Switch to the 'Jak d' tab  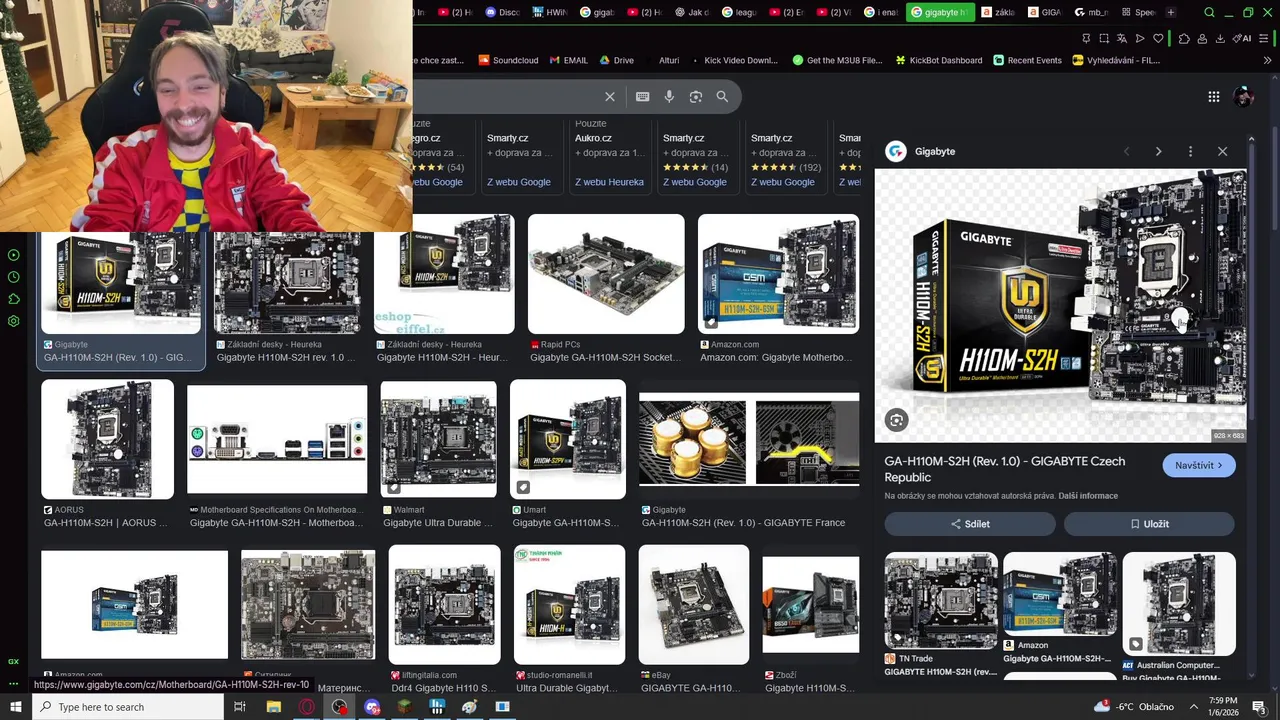pyautogui.click(x=692, y=12)
